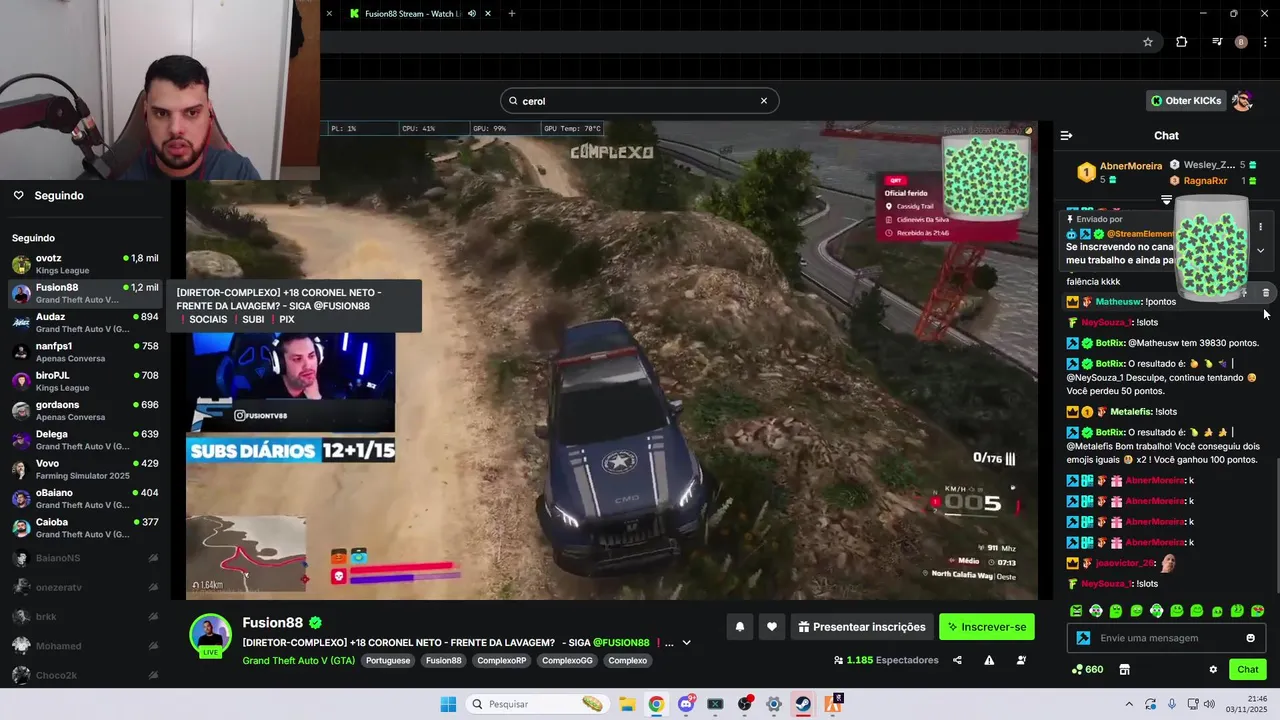Click the green Chat send button
This screenshot has width=1280, height=720.
coord(1248,669)
